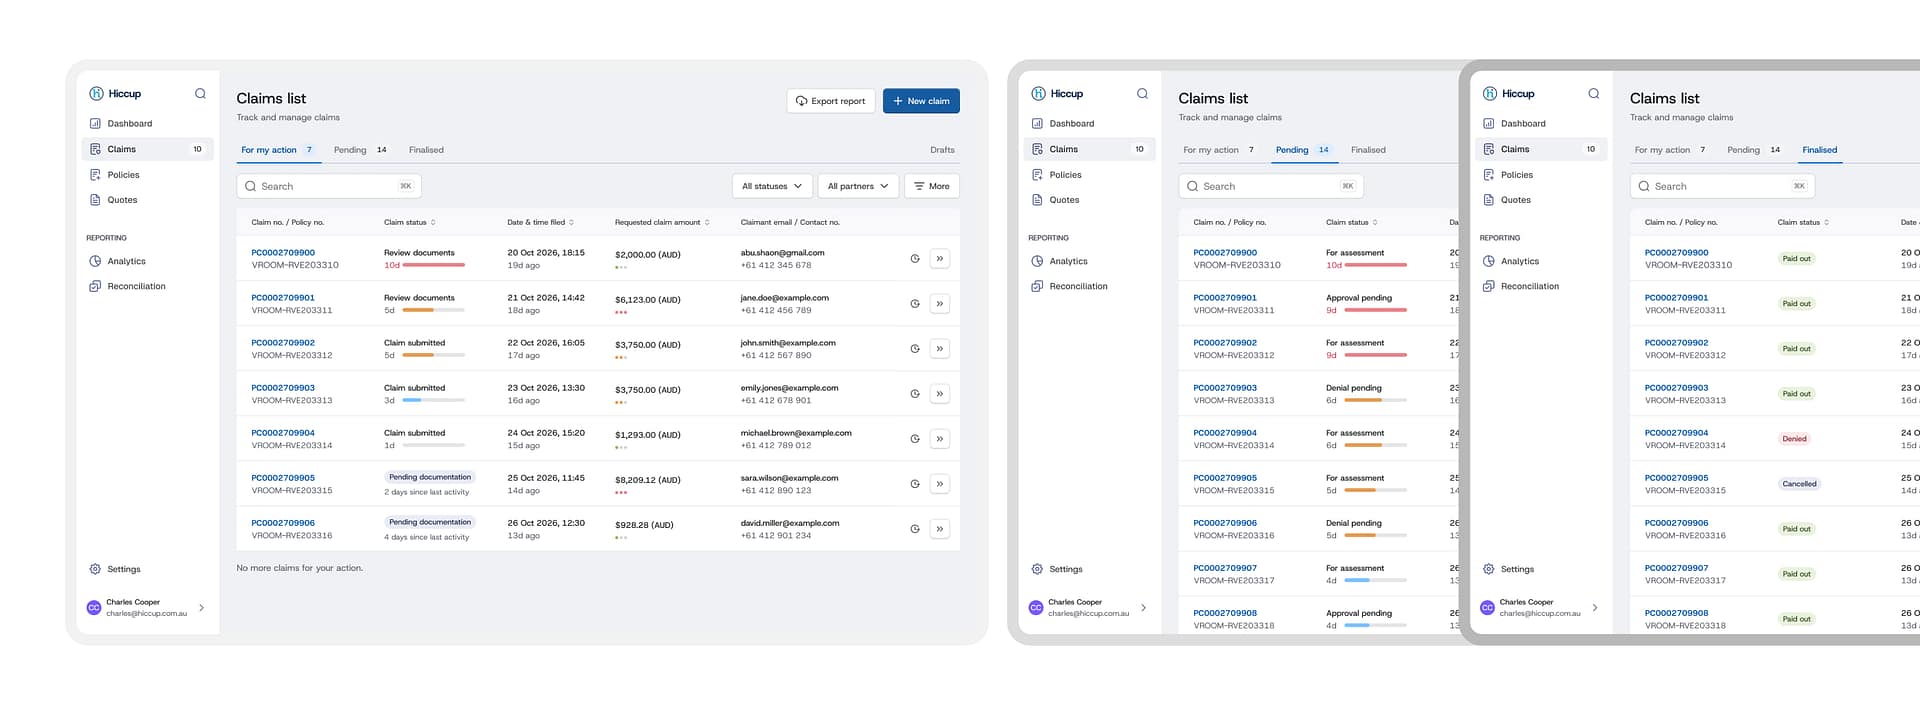Click history clock icon on sara.wilson@example.com row

914,484
